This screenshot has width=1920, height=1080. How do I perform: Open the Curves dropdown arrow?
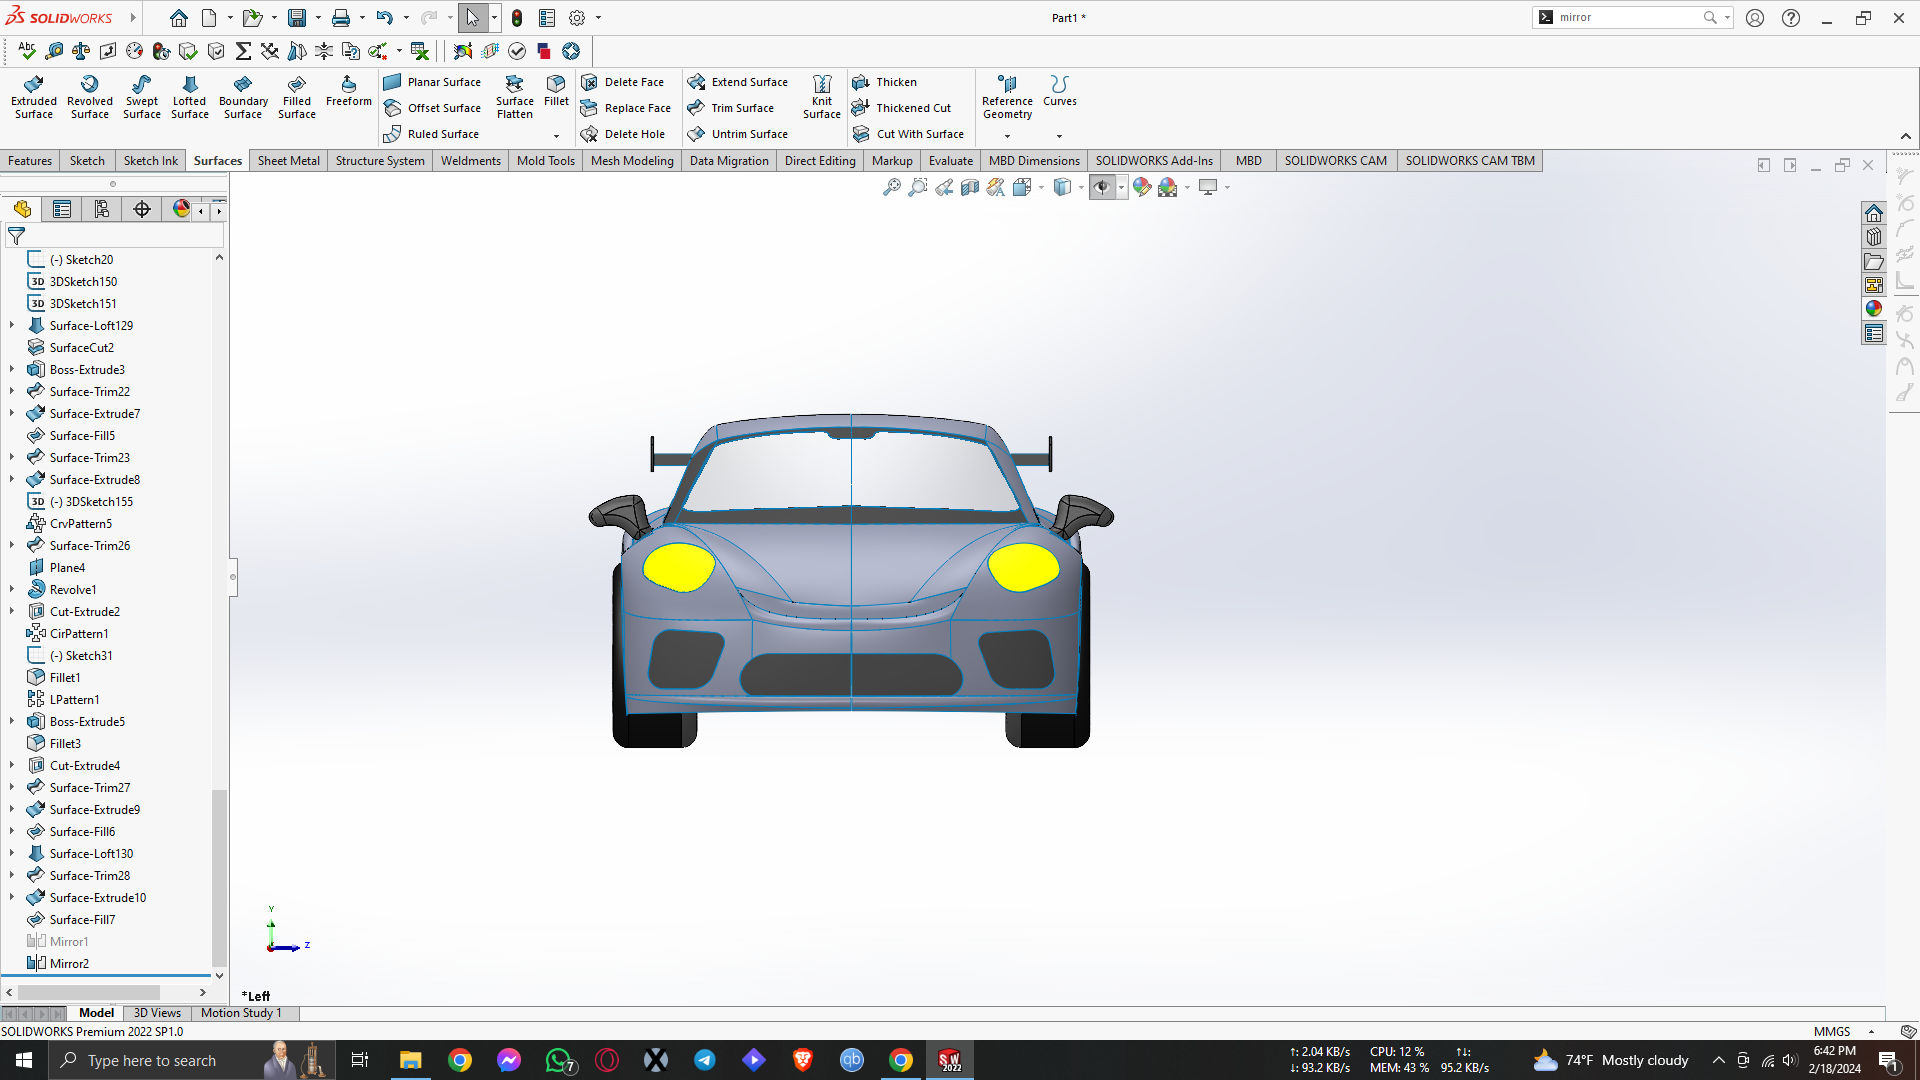[x=1059, y=136]
